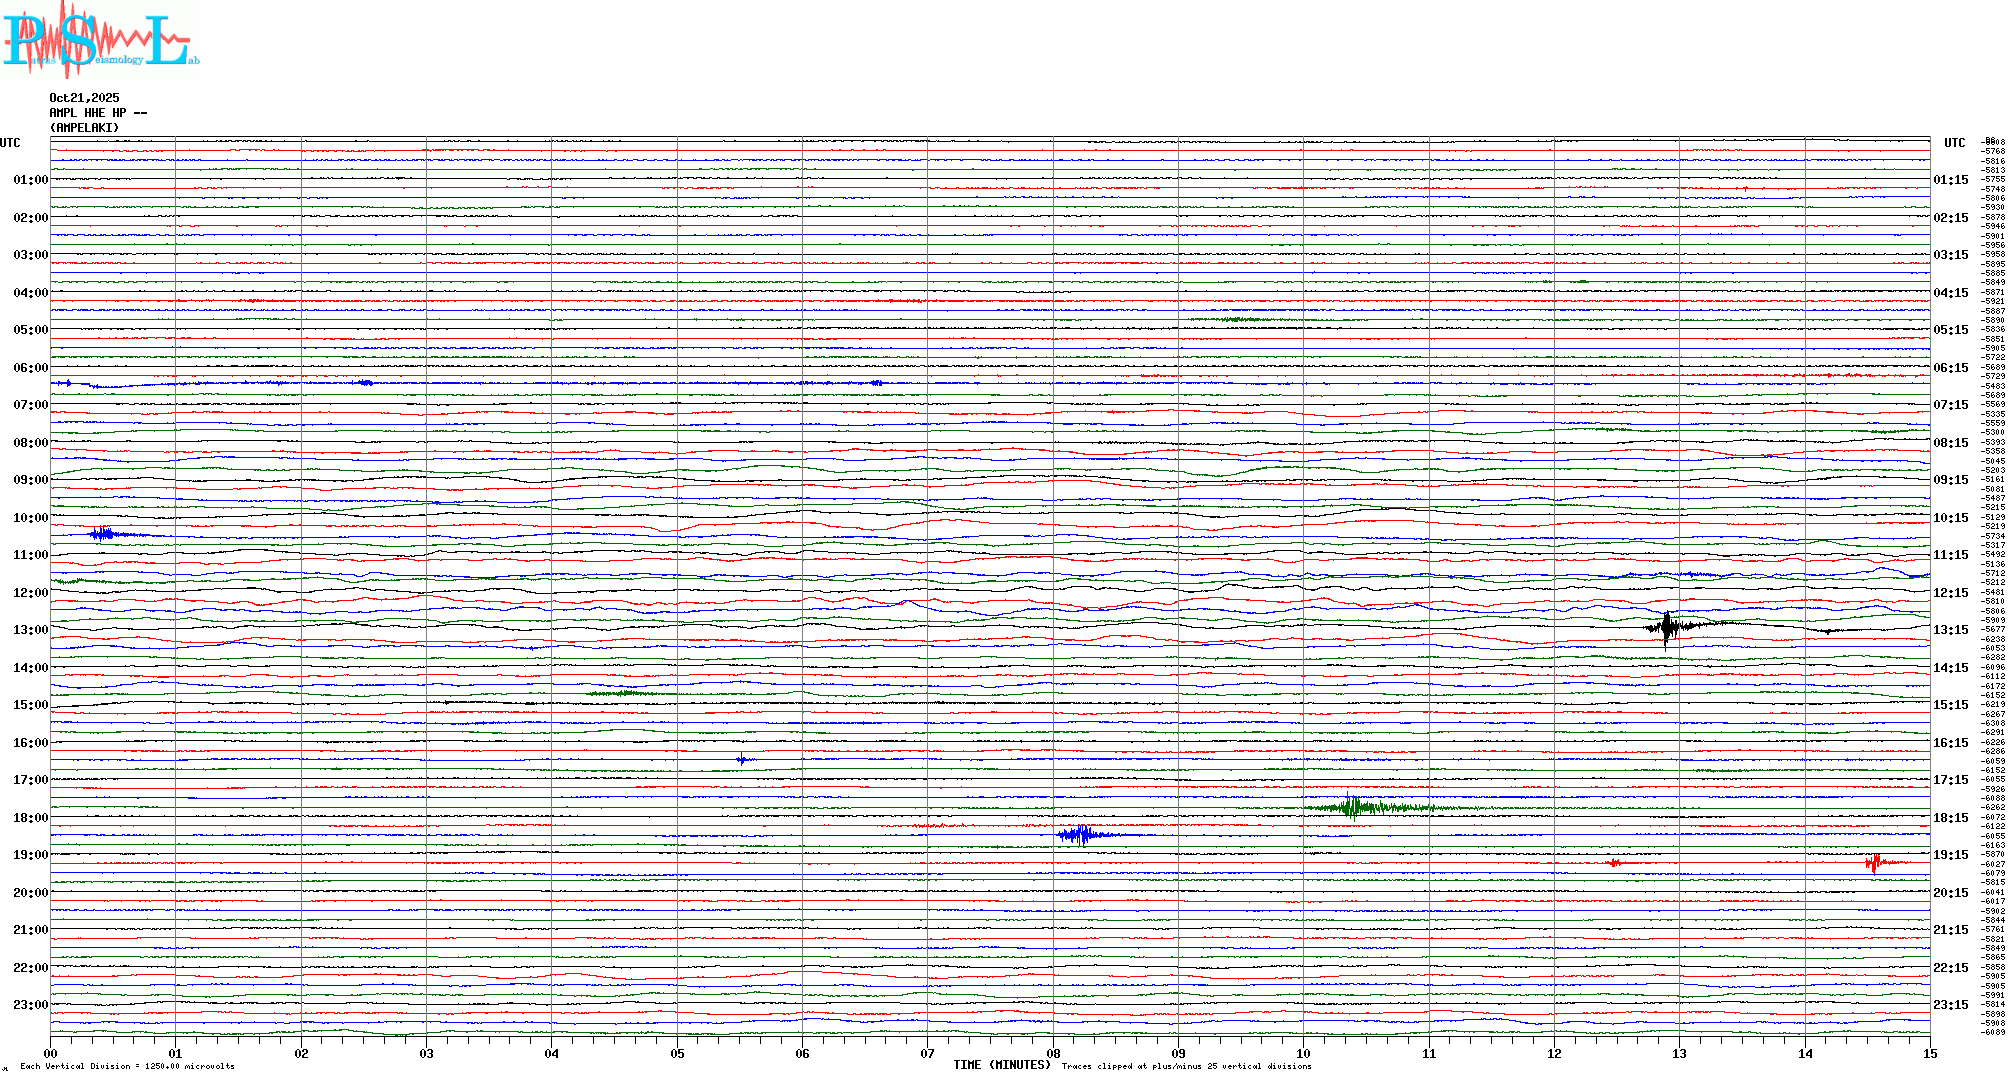Click minute marker 15 on bottom axis
The height and width of the screenshot is (1080, 2010).
[1929, 1054]
